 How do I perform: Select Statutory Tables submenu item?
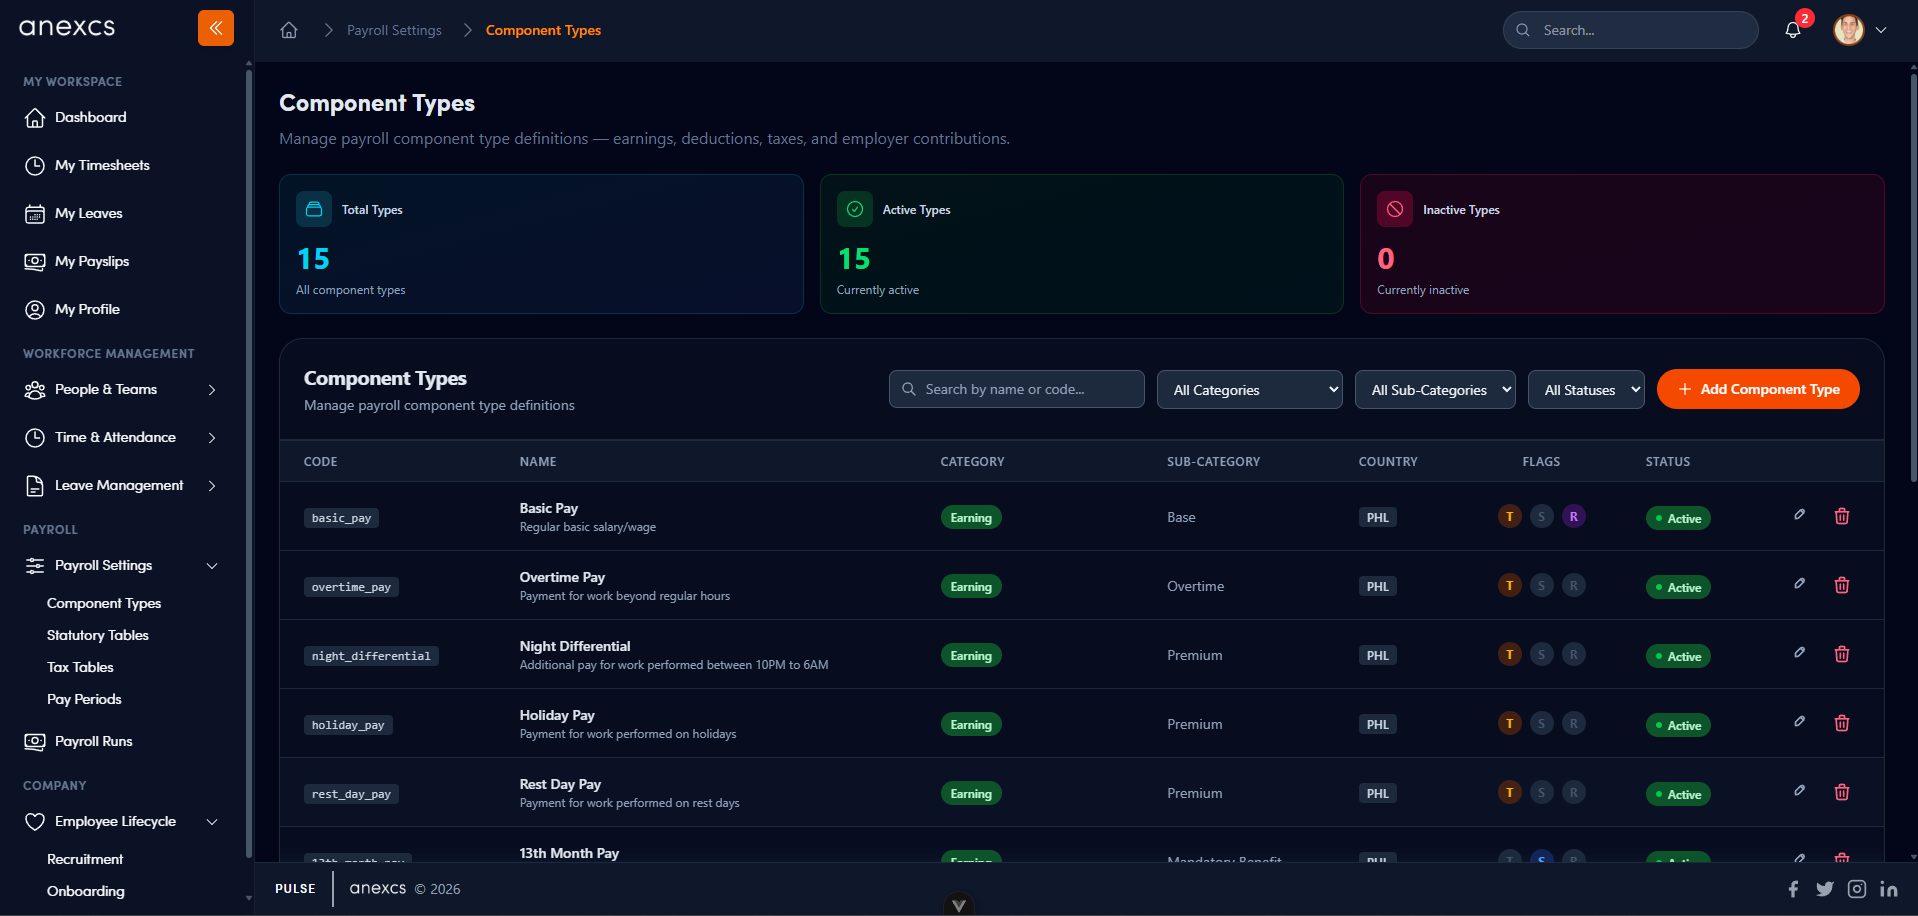click(x=98, y=635)
